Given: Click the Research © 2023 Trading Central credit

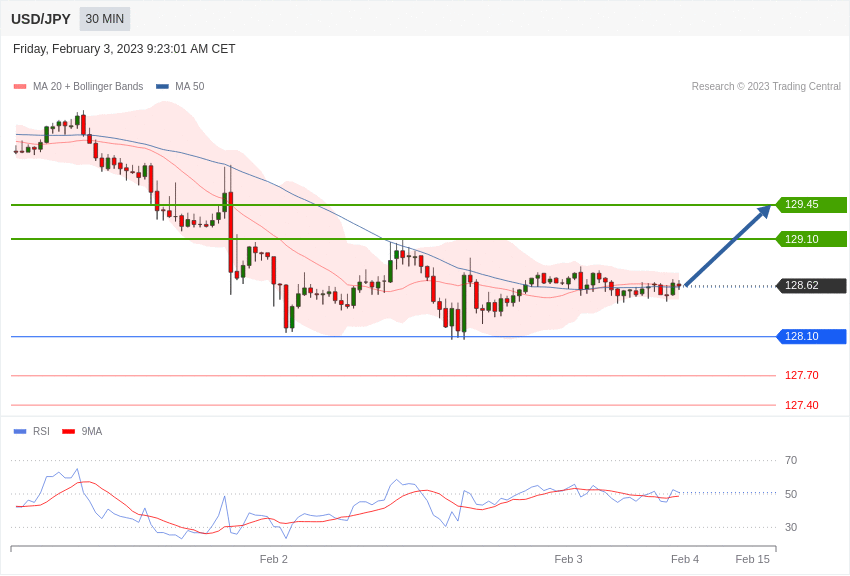Looking at the screenshot, I should pyautogui.click(x=766, y=86).
